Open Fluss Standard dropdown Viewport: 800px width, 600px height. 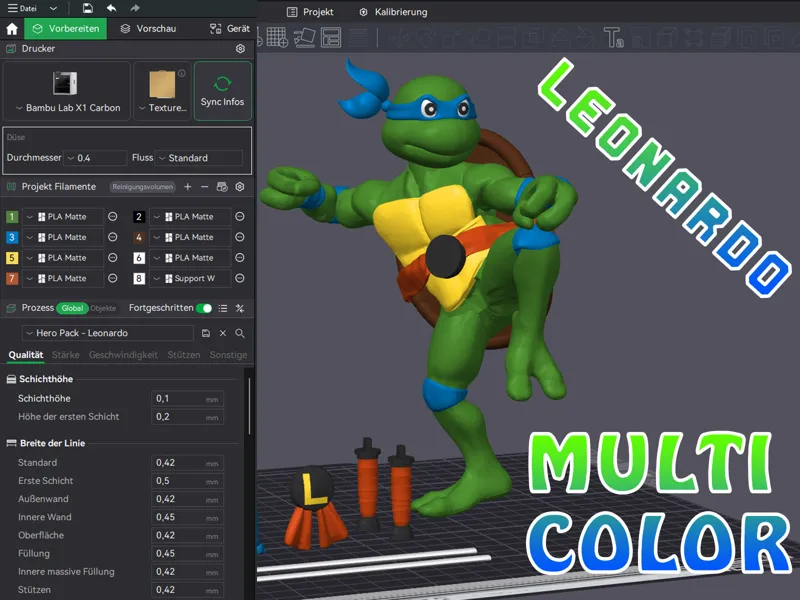pos(198,158)
